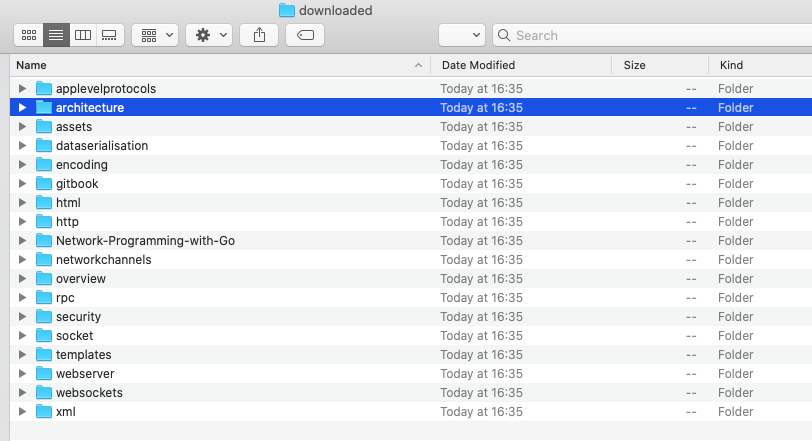Switch to column view in Finder
Image resolution: width=812 pixels, height=441 pixels.
click(x=83, y=35)
